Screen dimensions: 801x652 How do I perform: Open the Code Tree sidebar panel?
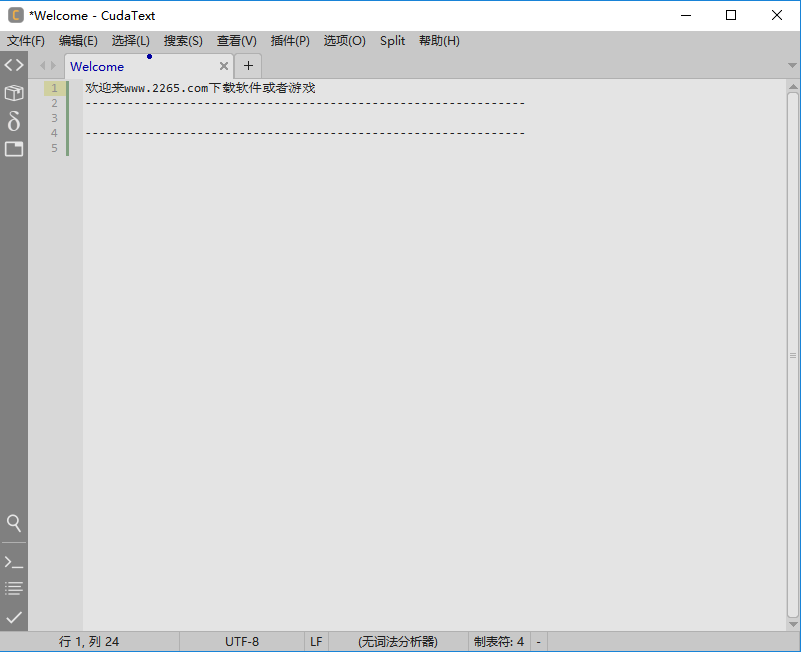(13, 64)
